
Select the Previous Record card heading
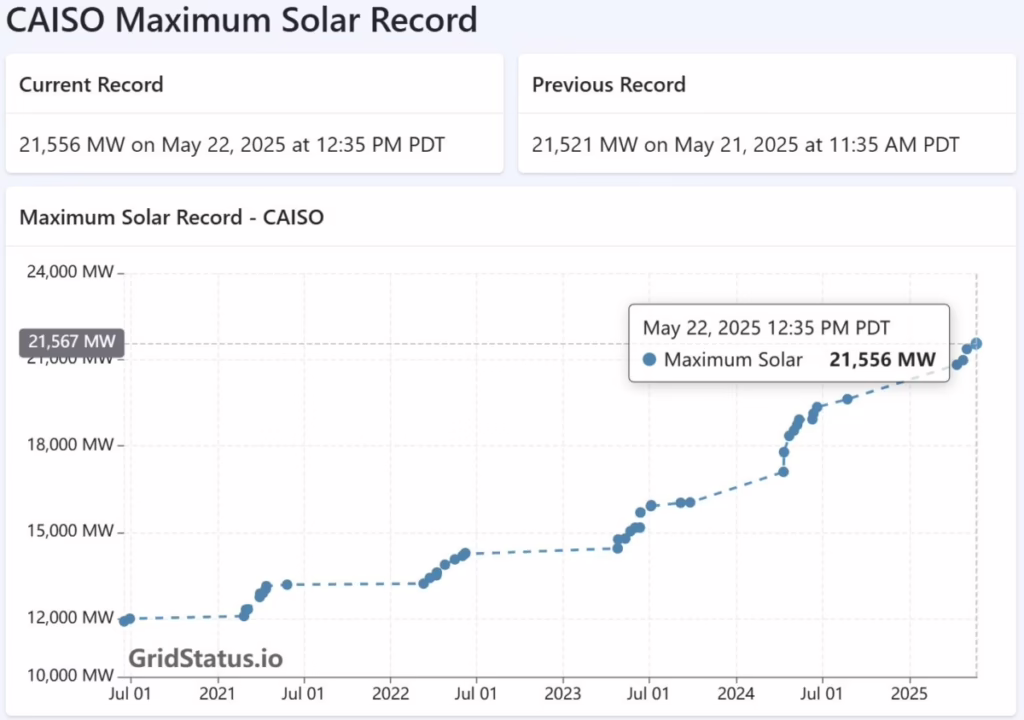pos(608,85)
